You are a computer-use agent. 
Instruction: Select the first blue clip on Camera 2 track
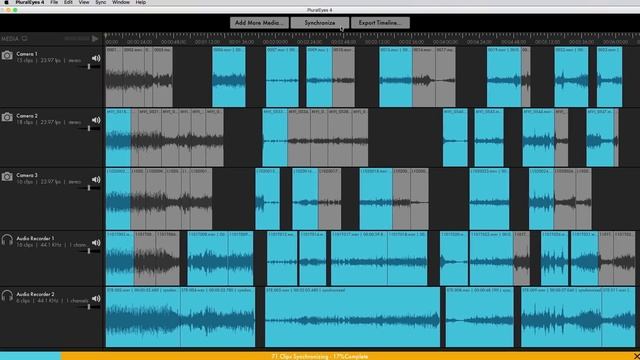pos(118,138)
